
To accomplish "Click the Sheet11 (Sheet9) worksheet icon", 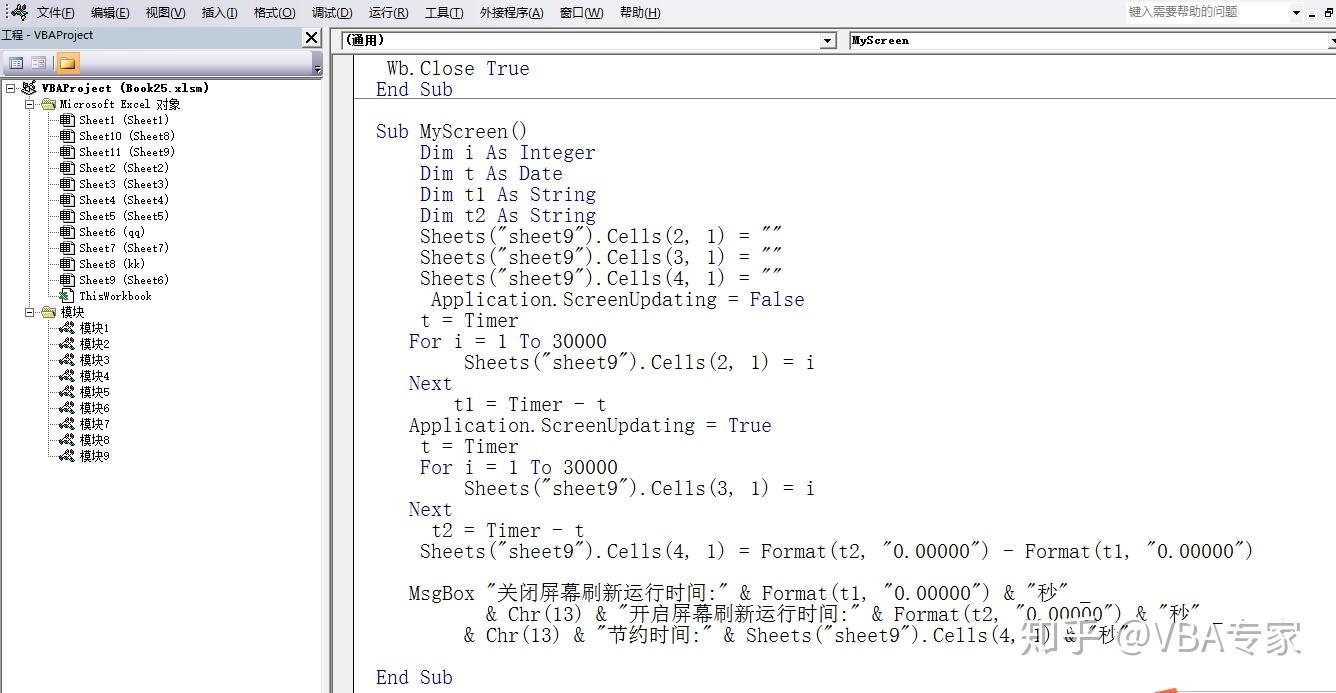I will (x=67, y=152).
